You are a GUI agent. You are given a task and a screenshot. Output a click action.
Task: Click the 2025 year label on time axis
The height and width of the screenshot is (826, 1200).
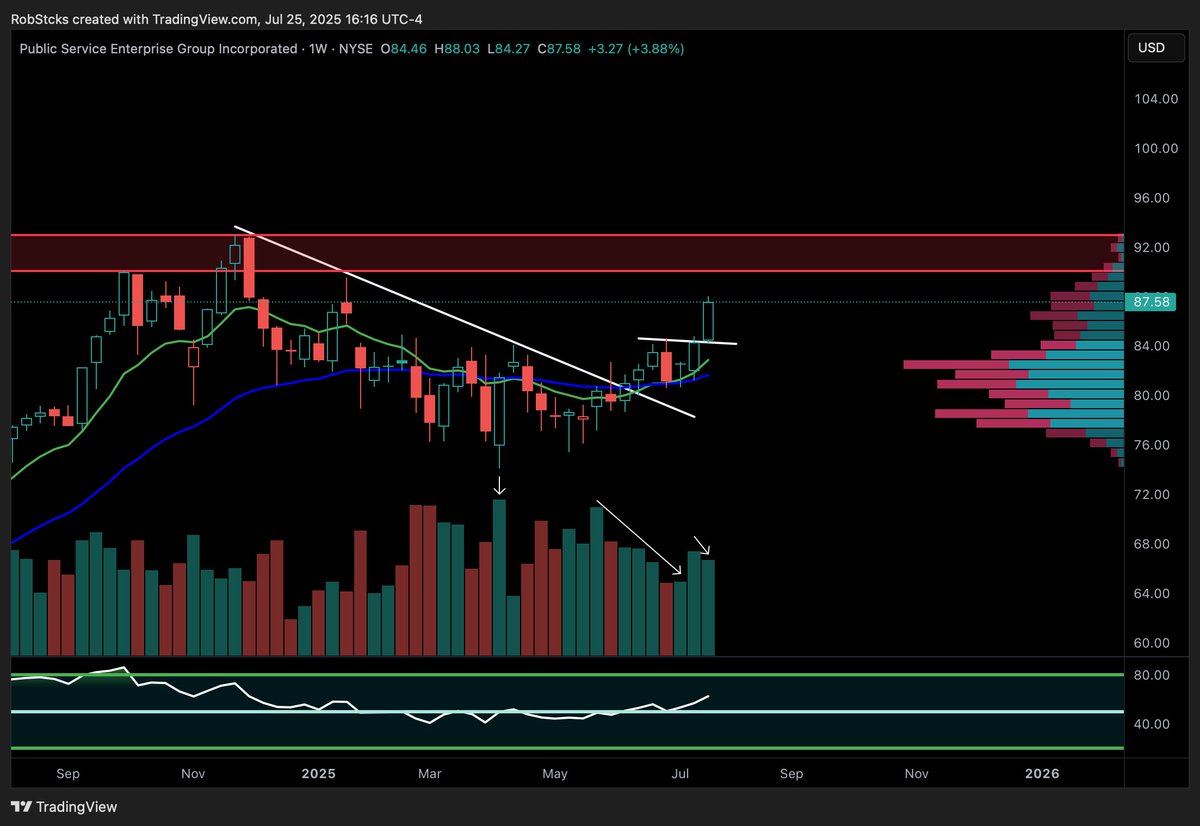coord(318,774)
